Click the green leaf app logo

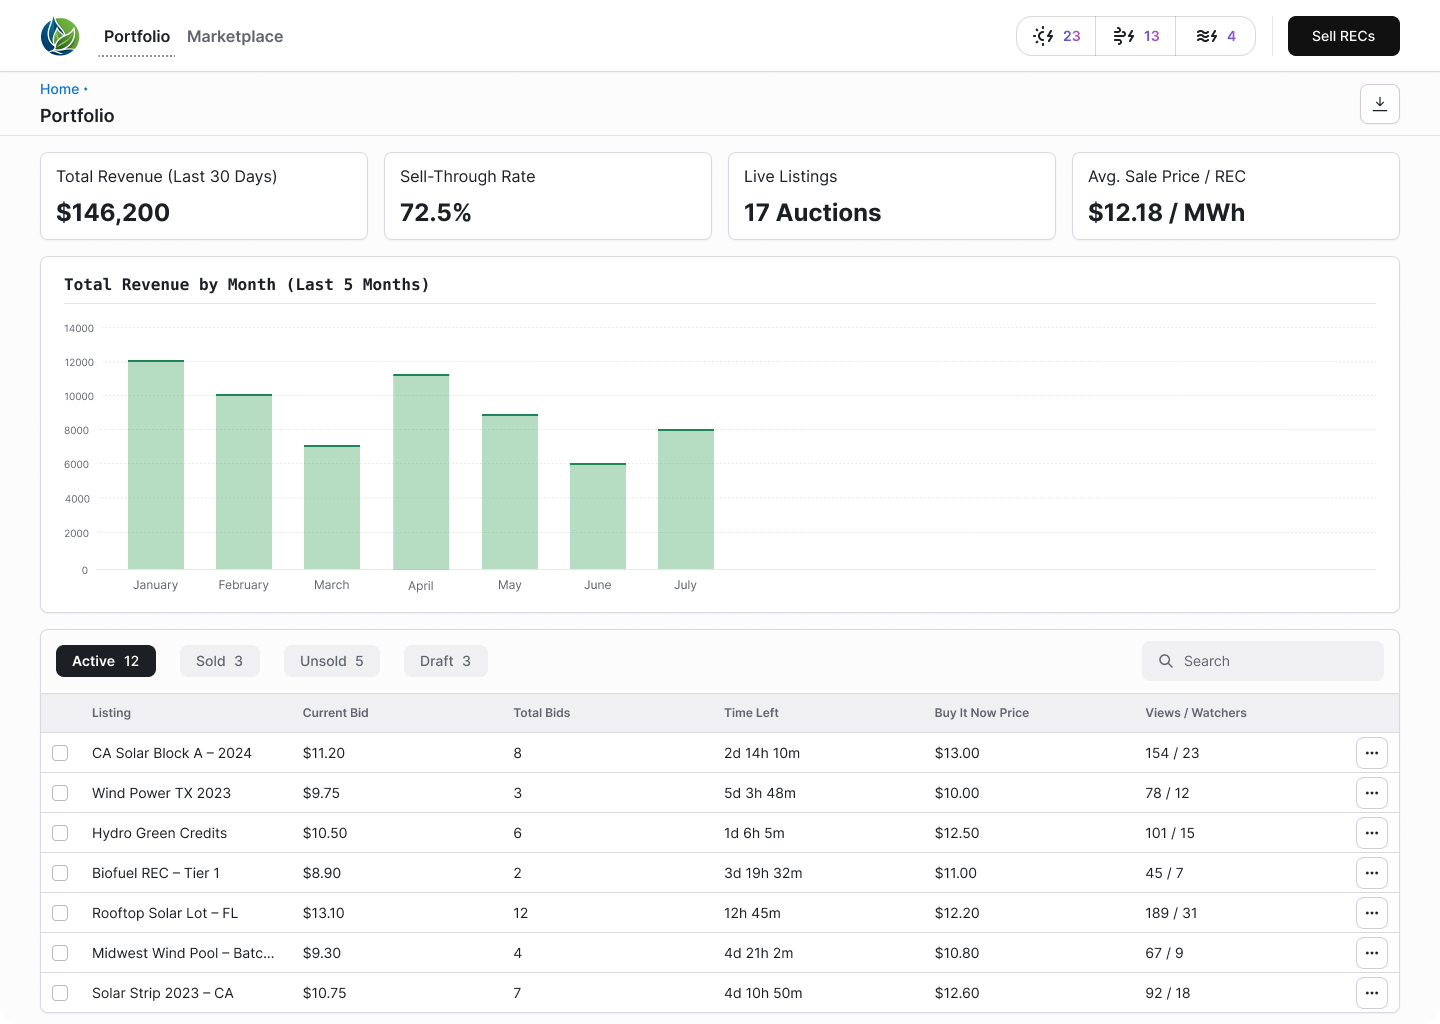coord(60,37)
